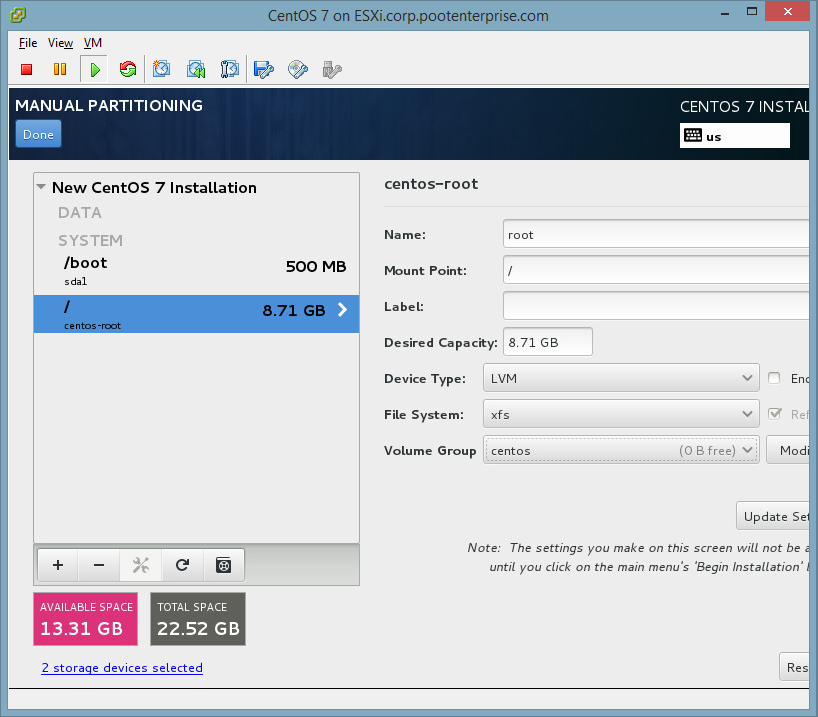Click the reload storage configuration icon
The image size is (818, 717).
point(182,565)
